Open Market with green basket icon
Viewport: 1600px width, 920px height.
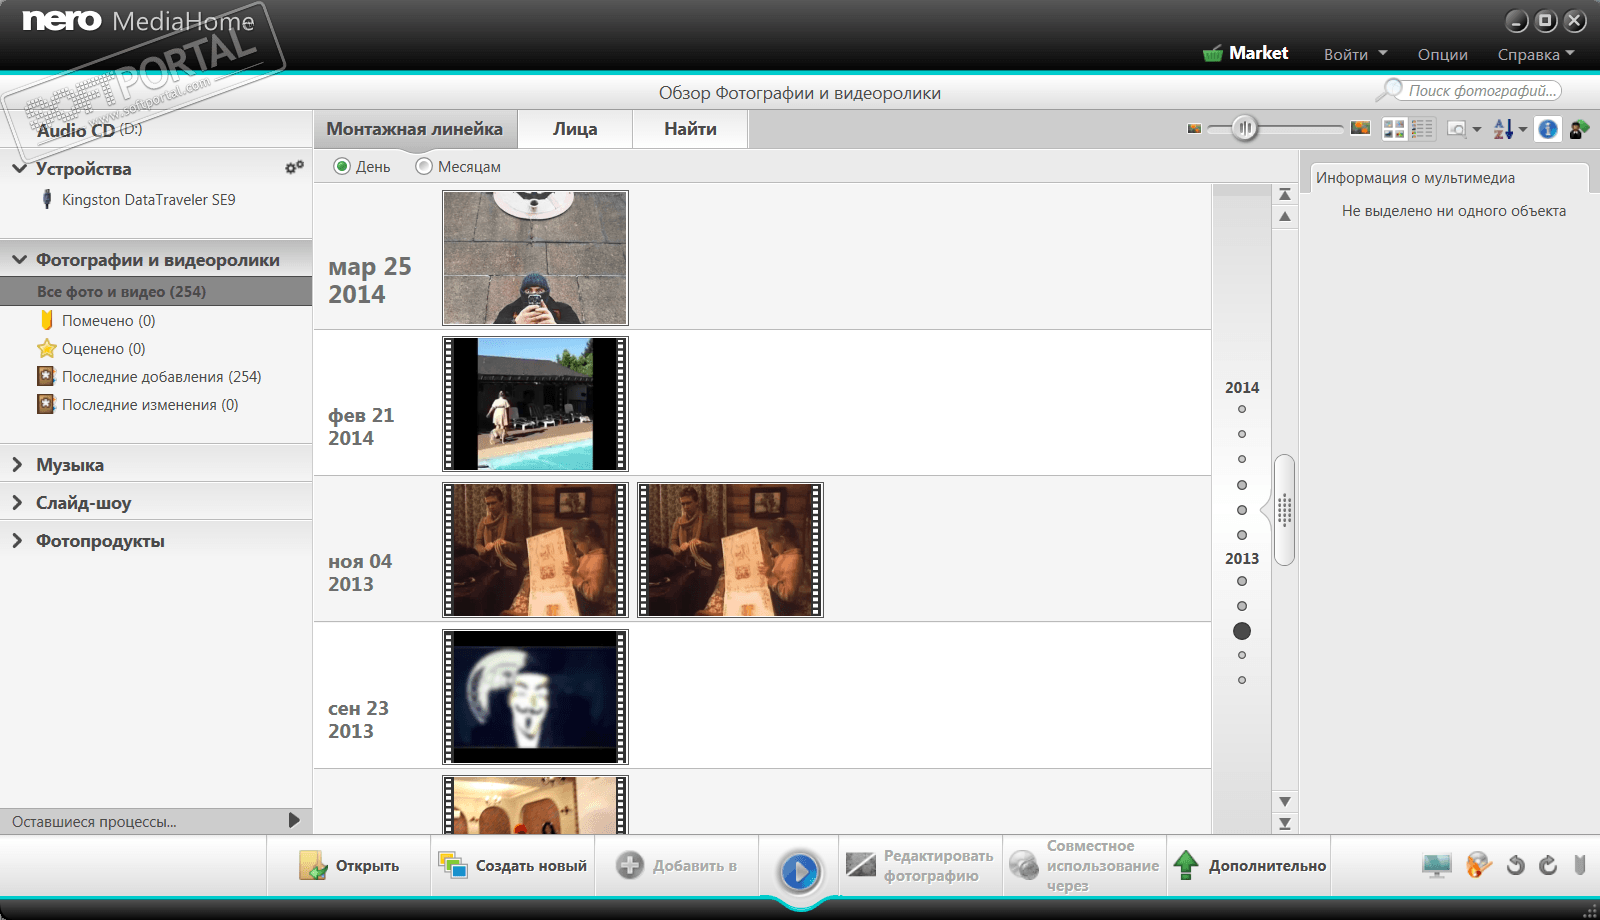(1245, 53)
